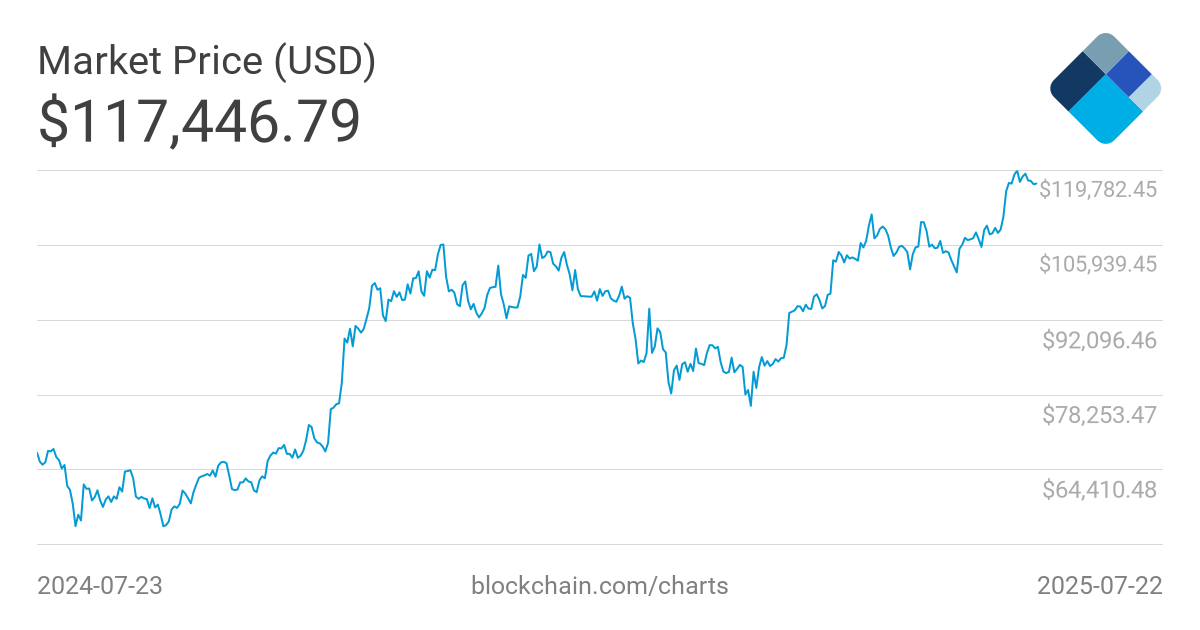Click the pale blue diamond on logo's right edge

tap(1149, 91)
